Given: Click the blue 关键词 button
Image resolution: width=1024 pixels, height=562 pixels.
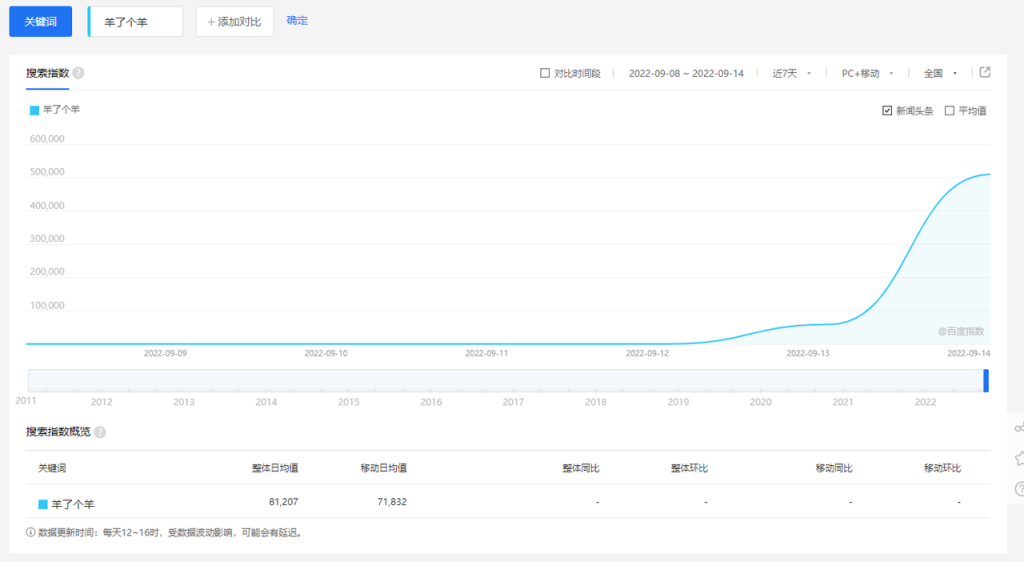Looking at the screenshot, I should [40, 22].
